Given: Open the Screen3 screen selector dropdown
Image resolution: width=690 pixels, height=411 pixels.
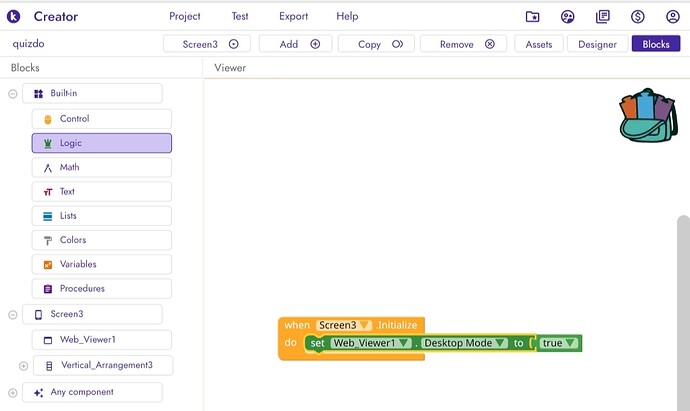Looking at the screenshot, I should pos(207,44).
